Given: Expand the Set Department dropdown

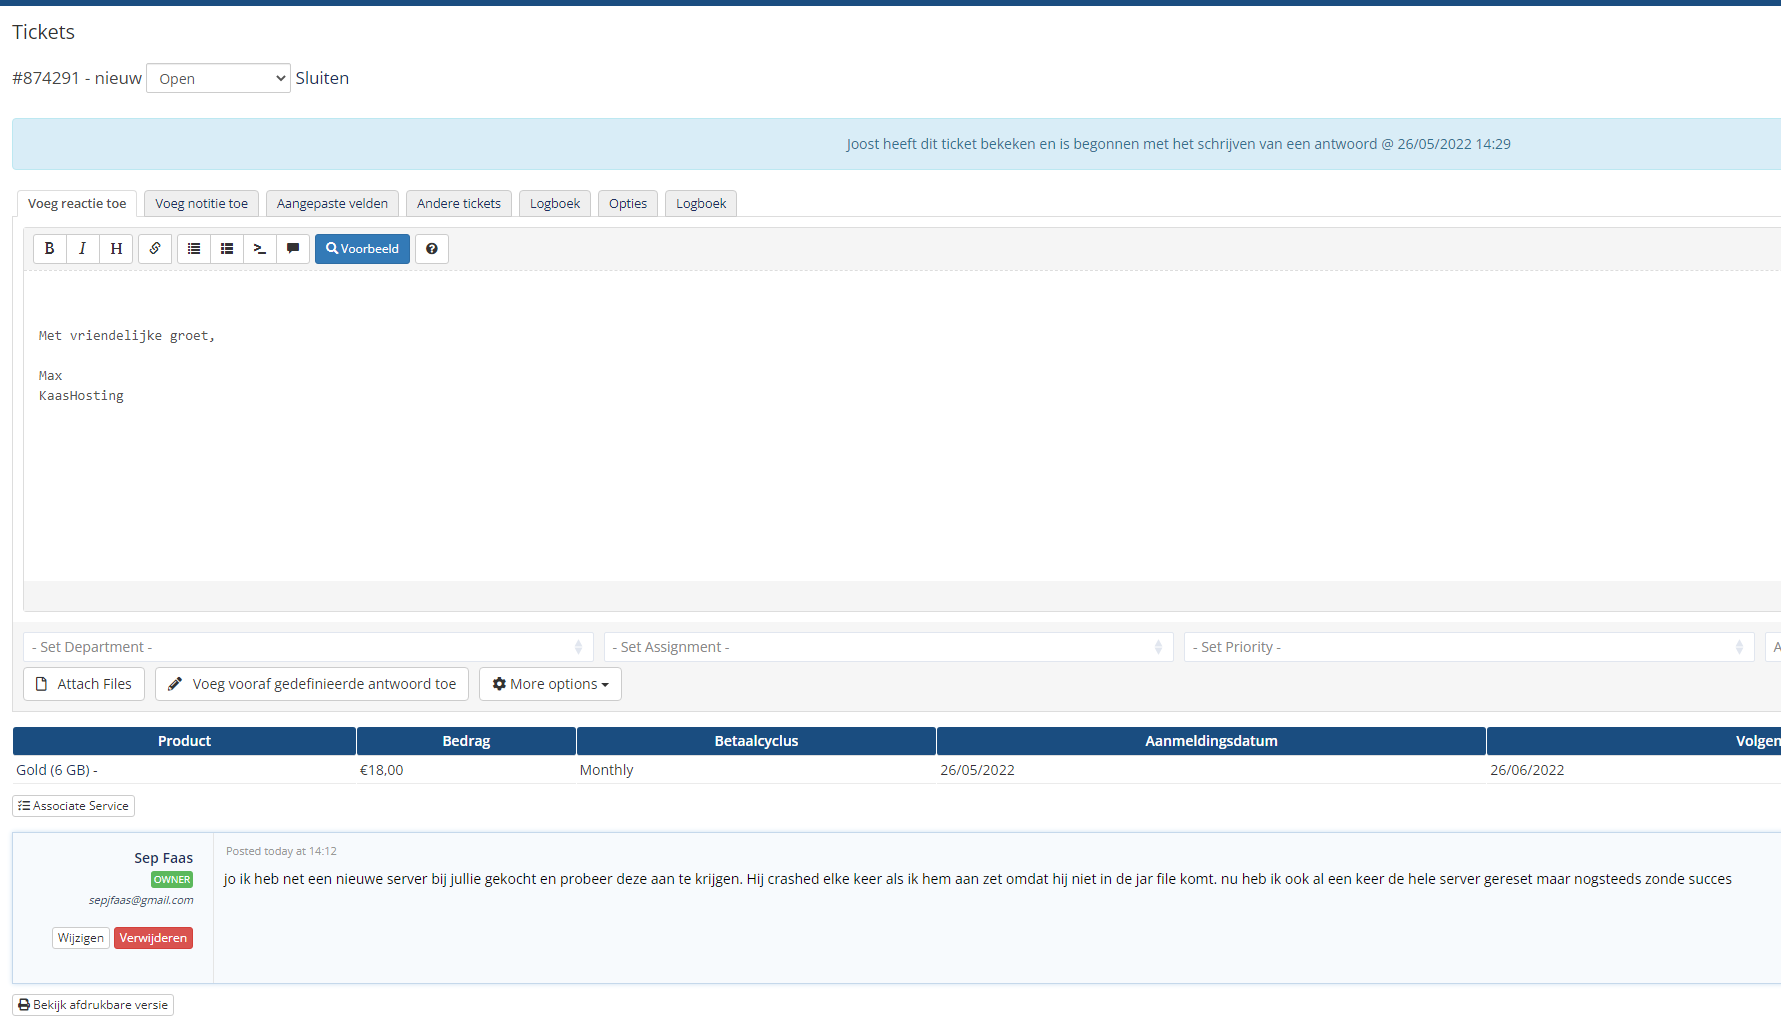Looking at the screenshot, I should (308, 647).
